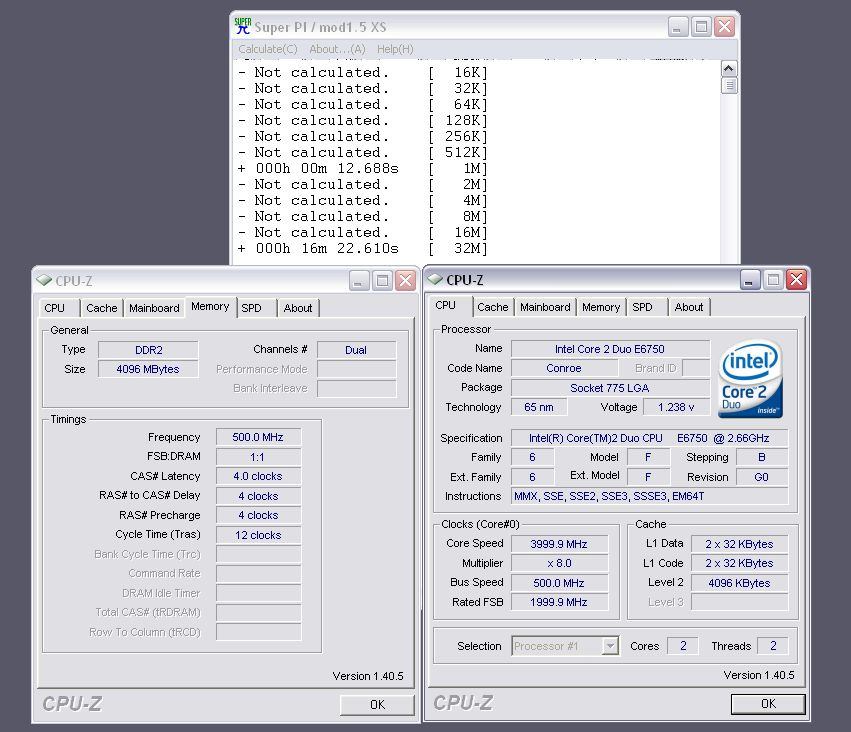The image size is (851, 732).
Task: Click the 32M result 16m 22.610s line
Action: [363, 249]
